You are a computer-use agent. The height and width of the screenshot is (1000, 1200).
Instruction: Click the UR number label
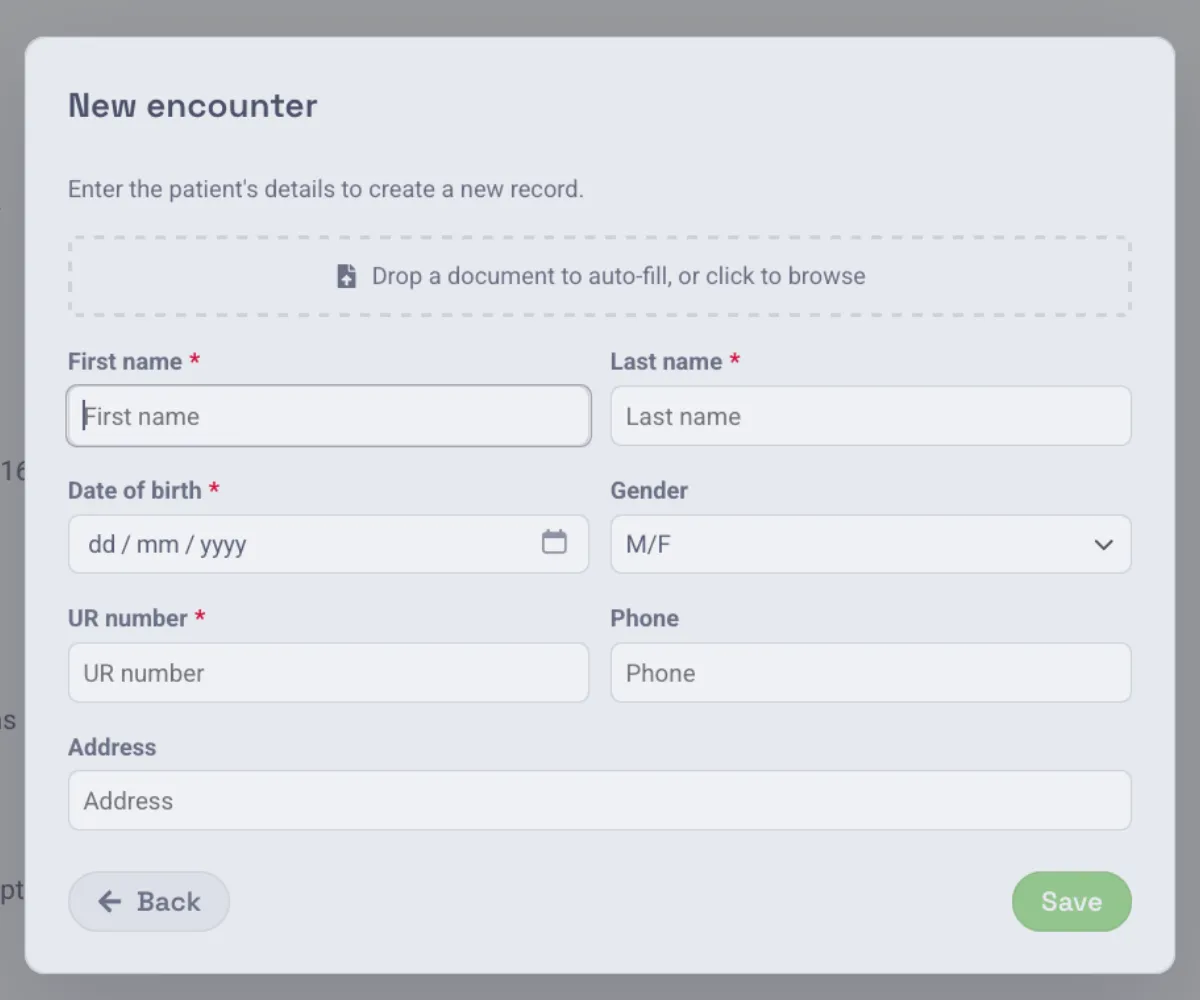[128, 618]
